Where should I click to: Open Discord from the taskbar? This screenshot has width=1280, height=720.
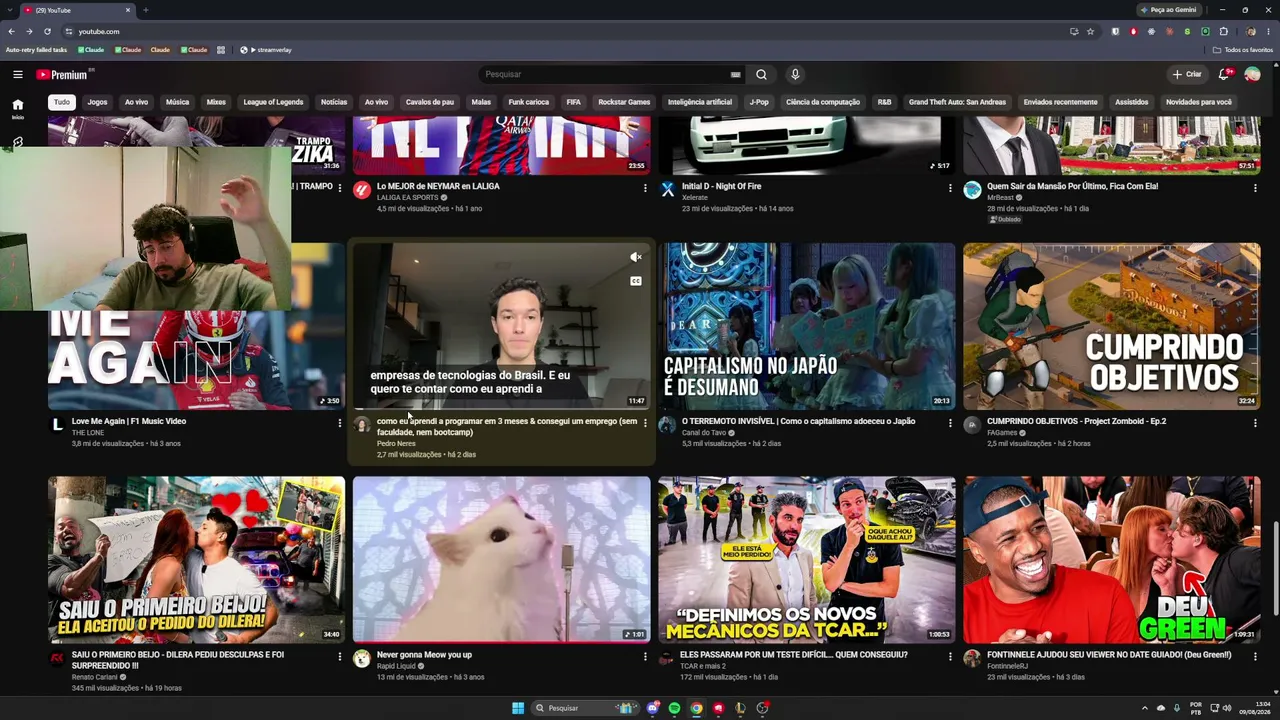pos(653,708)
